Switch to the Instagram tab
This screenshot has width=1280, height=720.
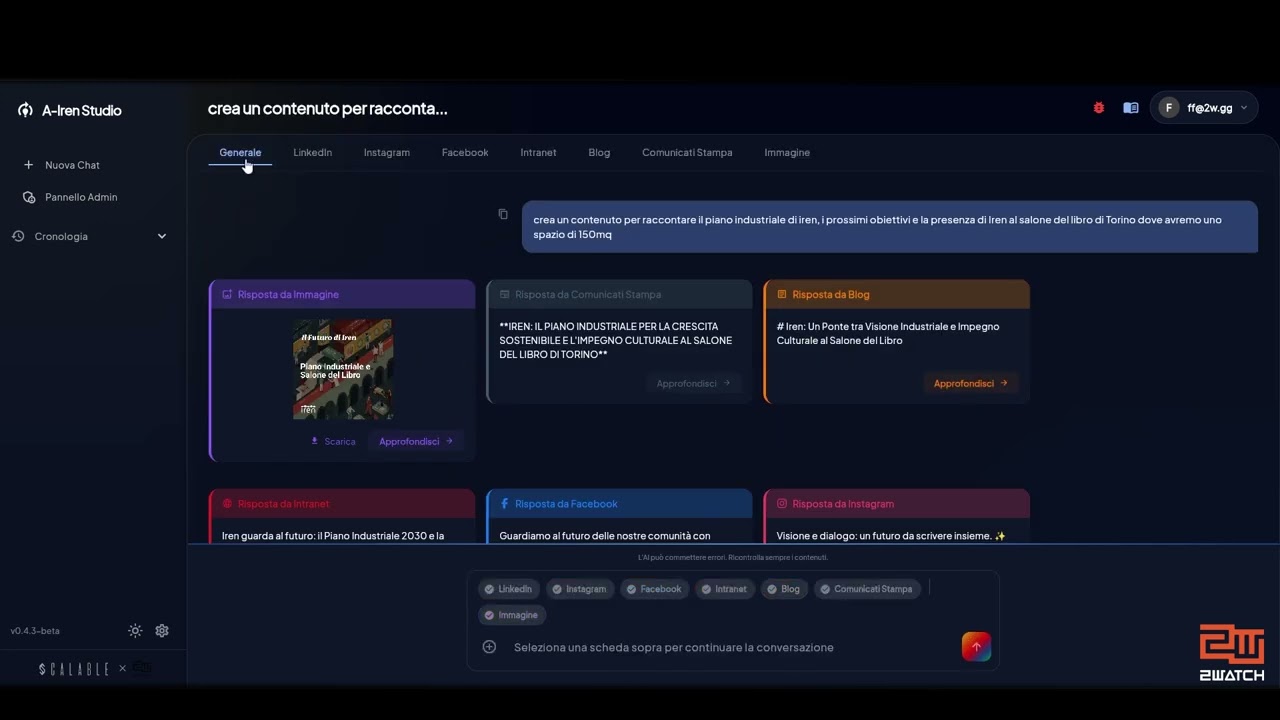387,152
